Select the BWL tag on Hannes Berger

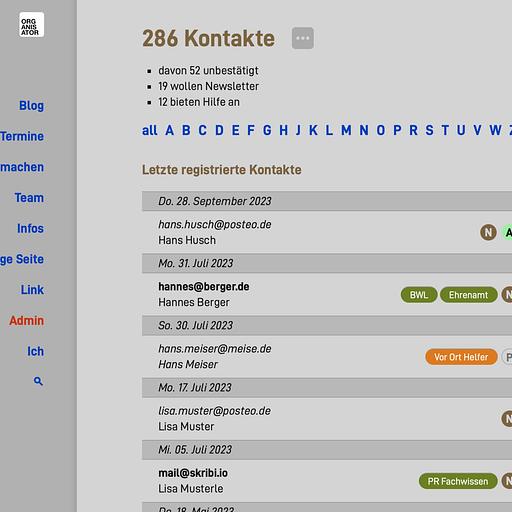coord(419,295)
